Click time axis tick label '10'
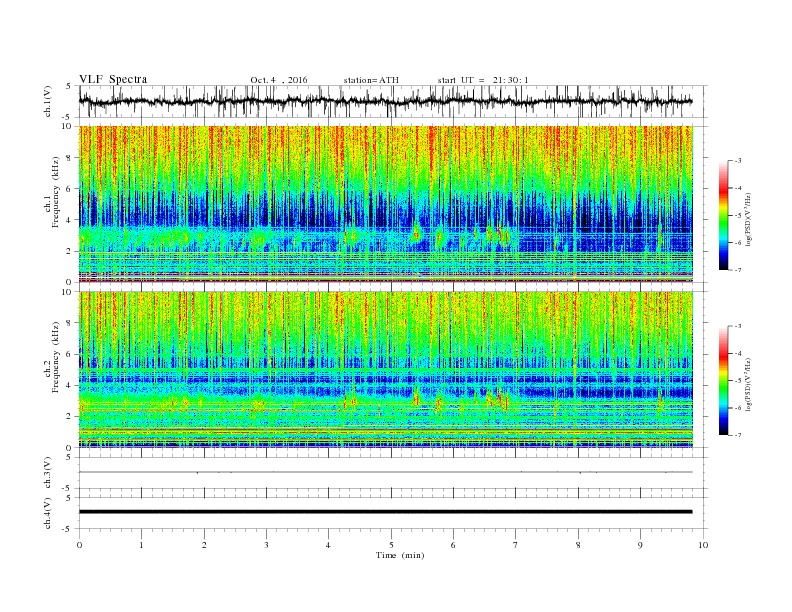Viewport: 792px width, 612px height. 703,545
